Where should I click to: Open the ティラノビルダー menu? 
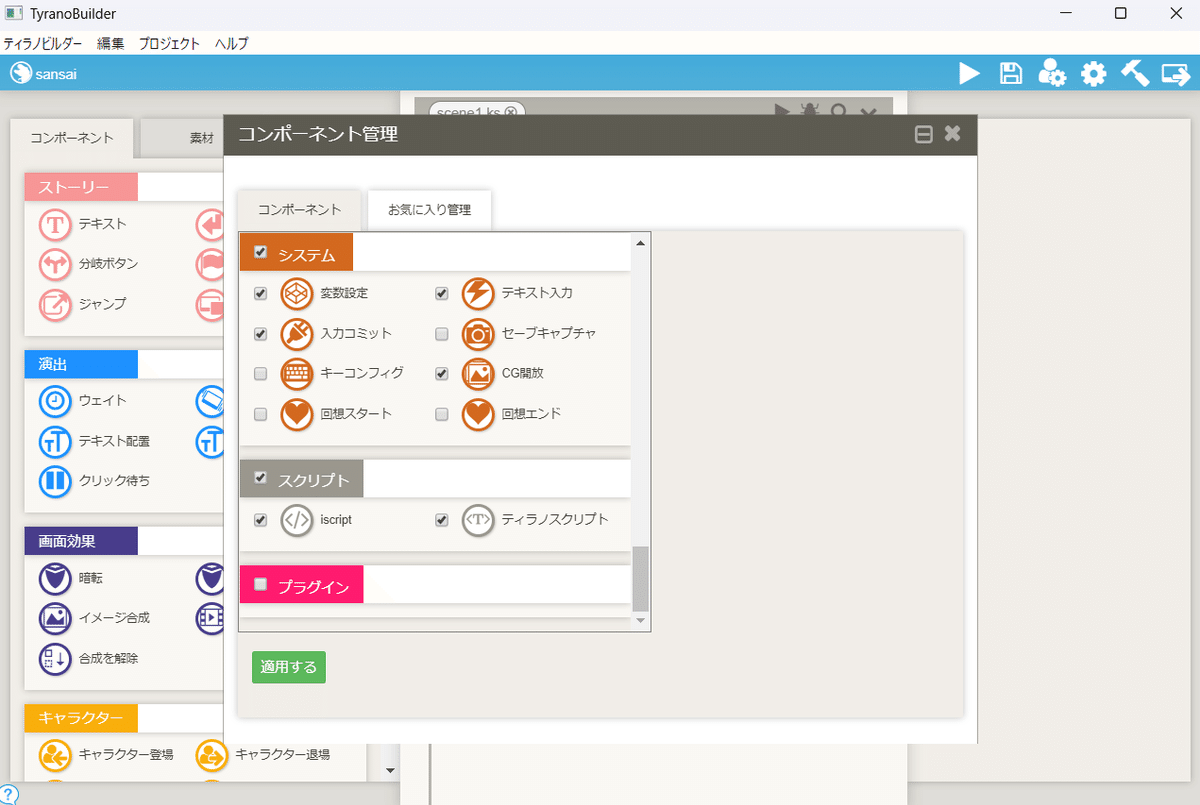43,44
